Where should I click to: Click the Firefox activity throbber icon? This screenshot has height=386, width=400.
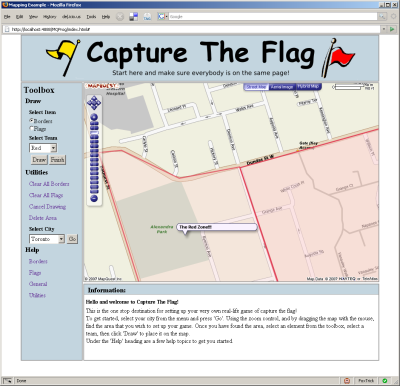(394, 16)
